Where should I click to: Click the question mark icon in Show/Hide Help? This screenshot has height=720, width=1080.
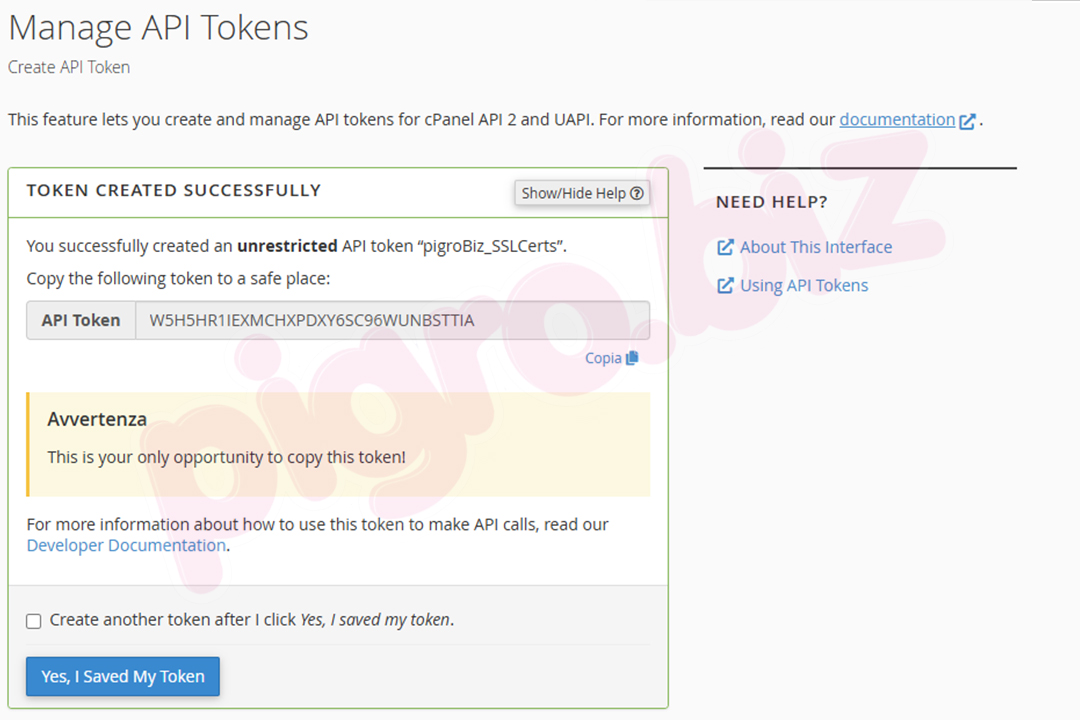pos(636,193)
